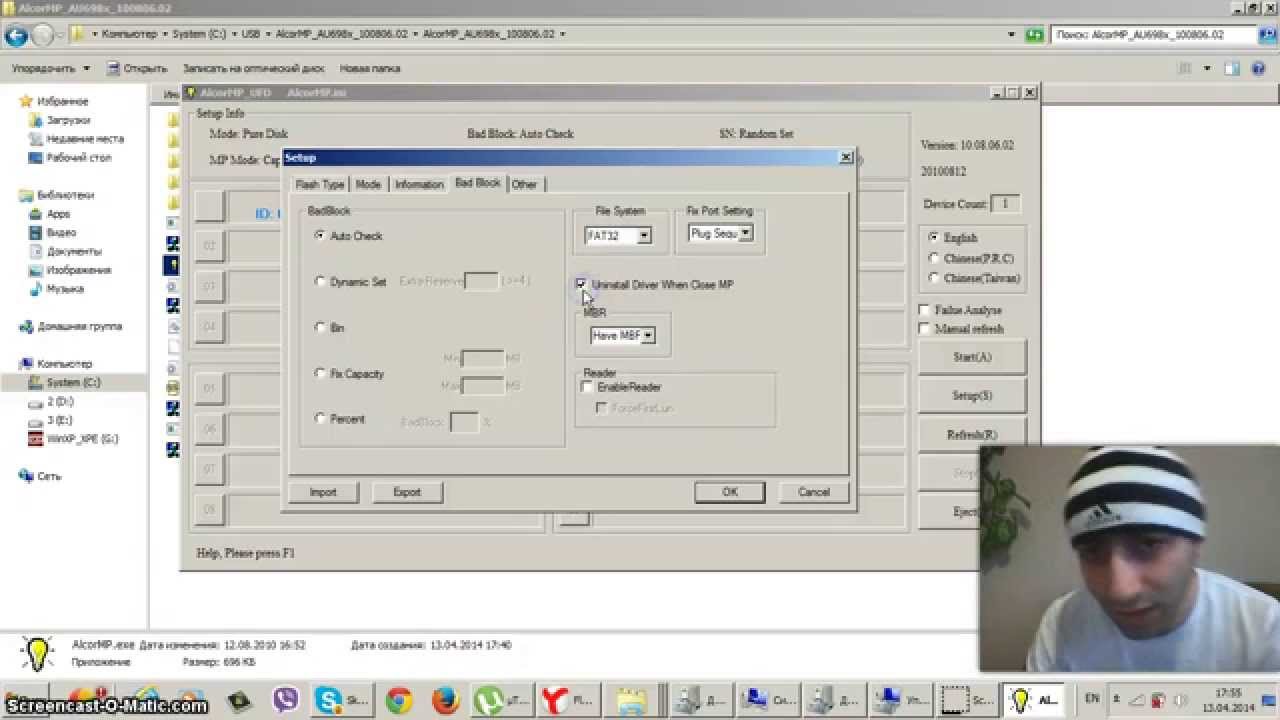The image size is (1280, 720).
Task: Select Percent bad block option
Action: [320, 419]
